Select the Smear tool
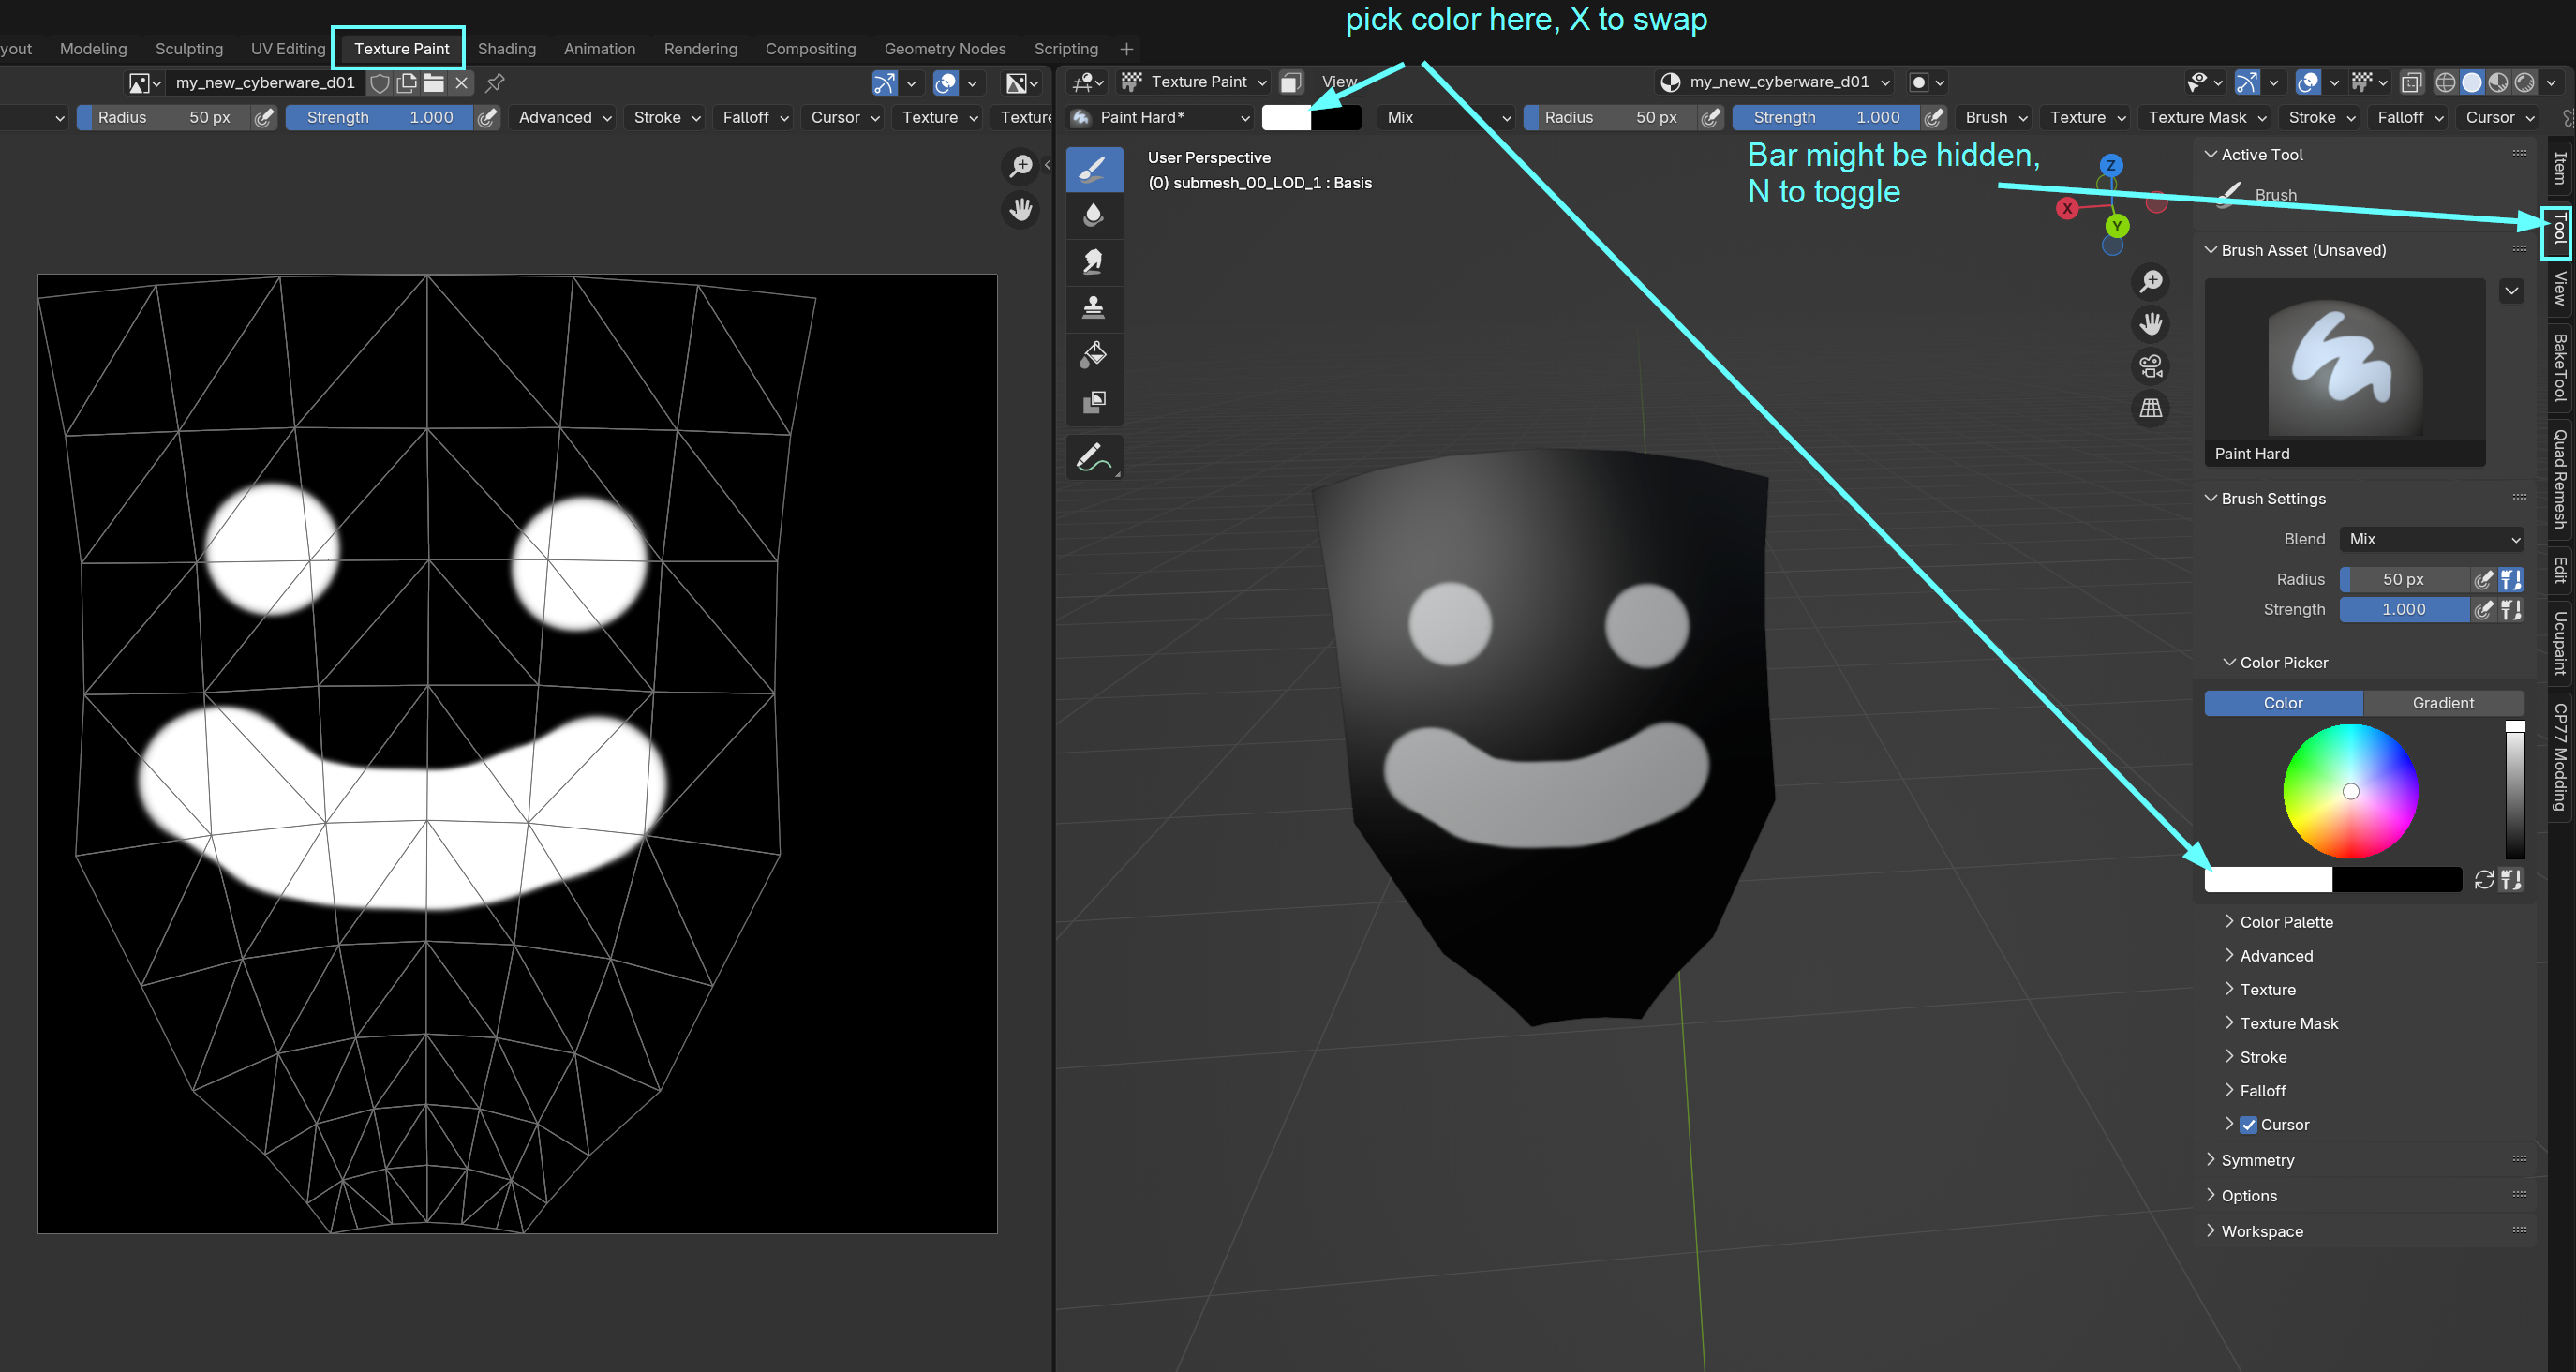 click(1093, 261)
